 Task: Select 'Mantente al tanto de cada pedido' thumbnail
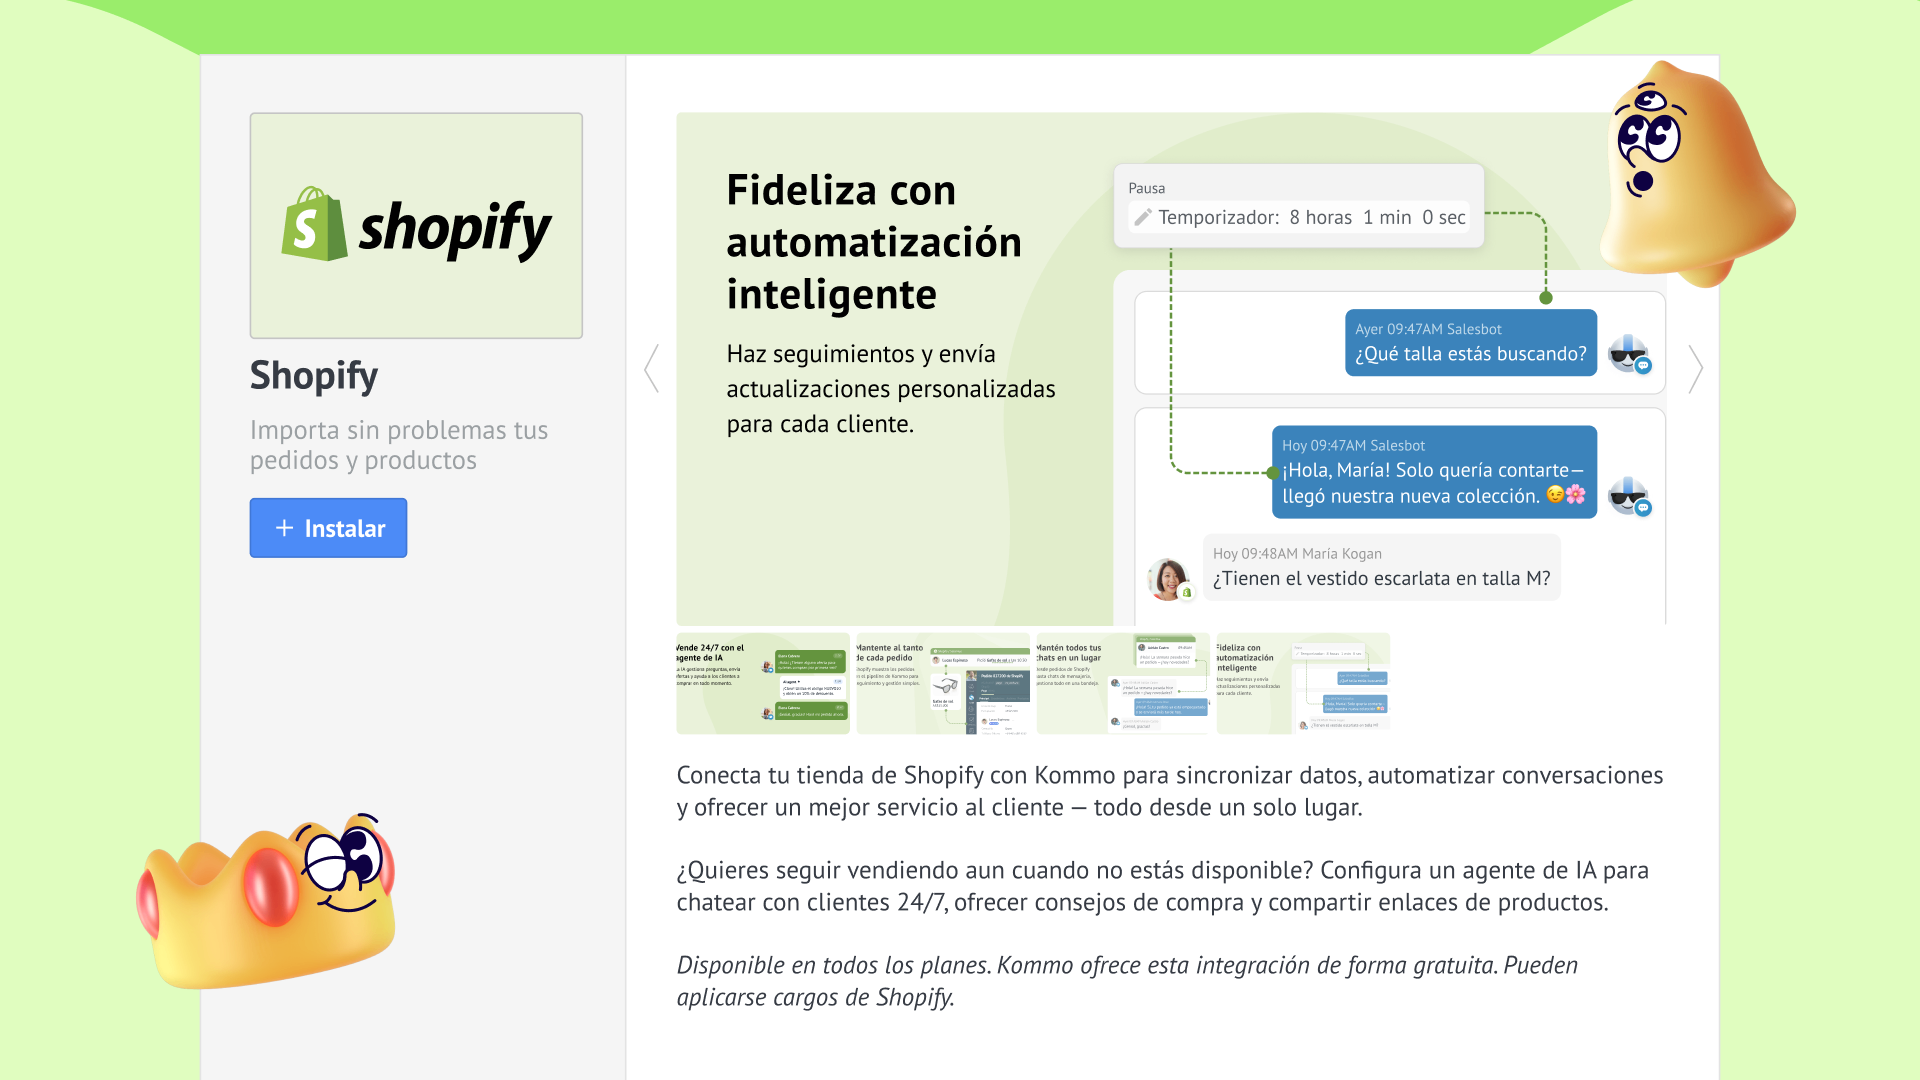943,684
